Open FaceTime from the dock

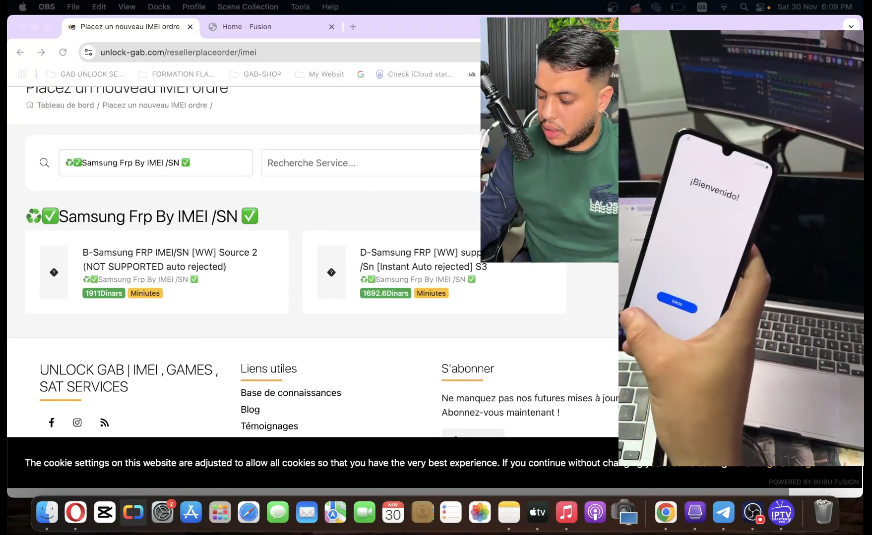(364, 512)
